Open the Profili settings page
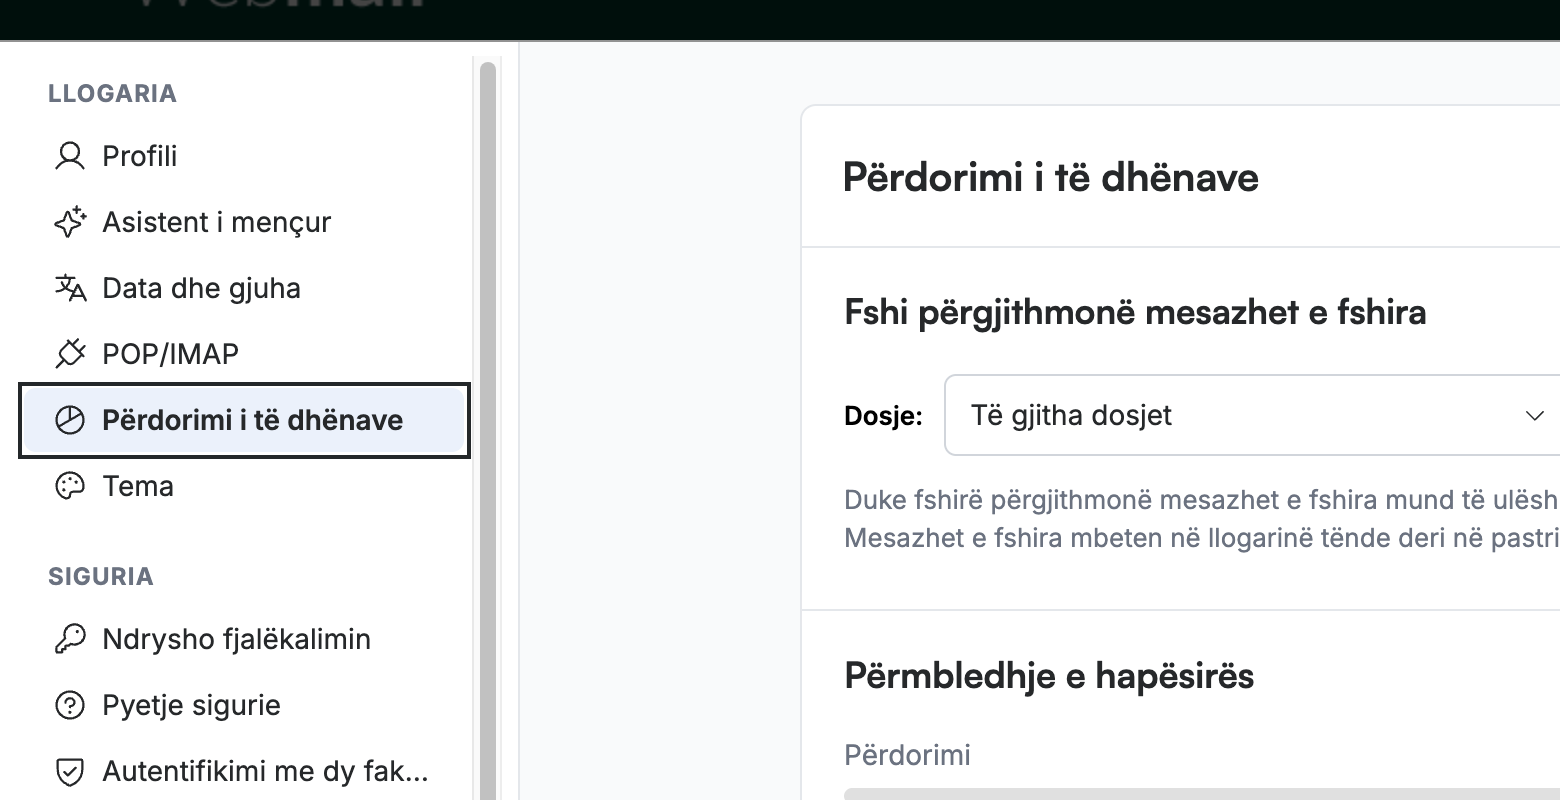The image size is (1560, 800). click(244, 156)
